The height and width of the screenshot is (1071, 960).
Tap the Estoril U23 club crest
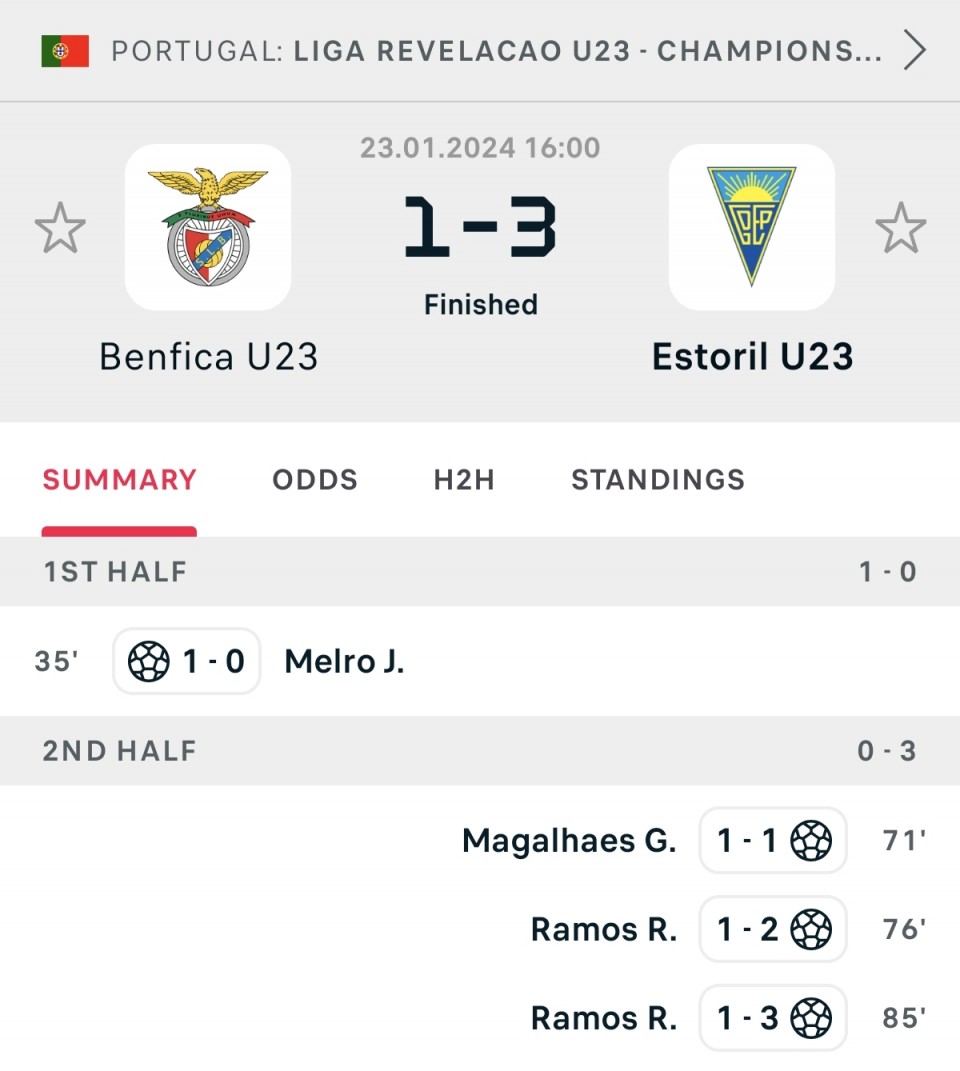[x=751, y=227]
